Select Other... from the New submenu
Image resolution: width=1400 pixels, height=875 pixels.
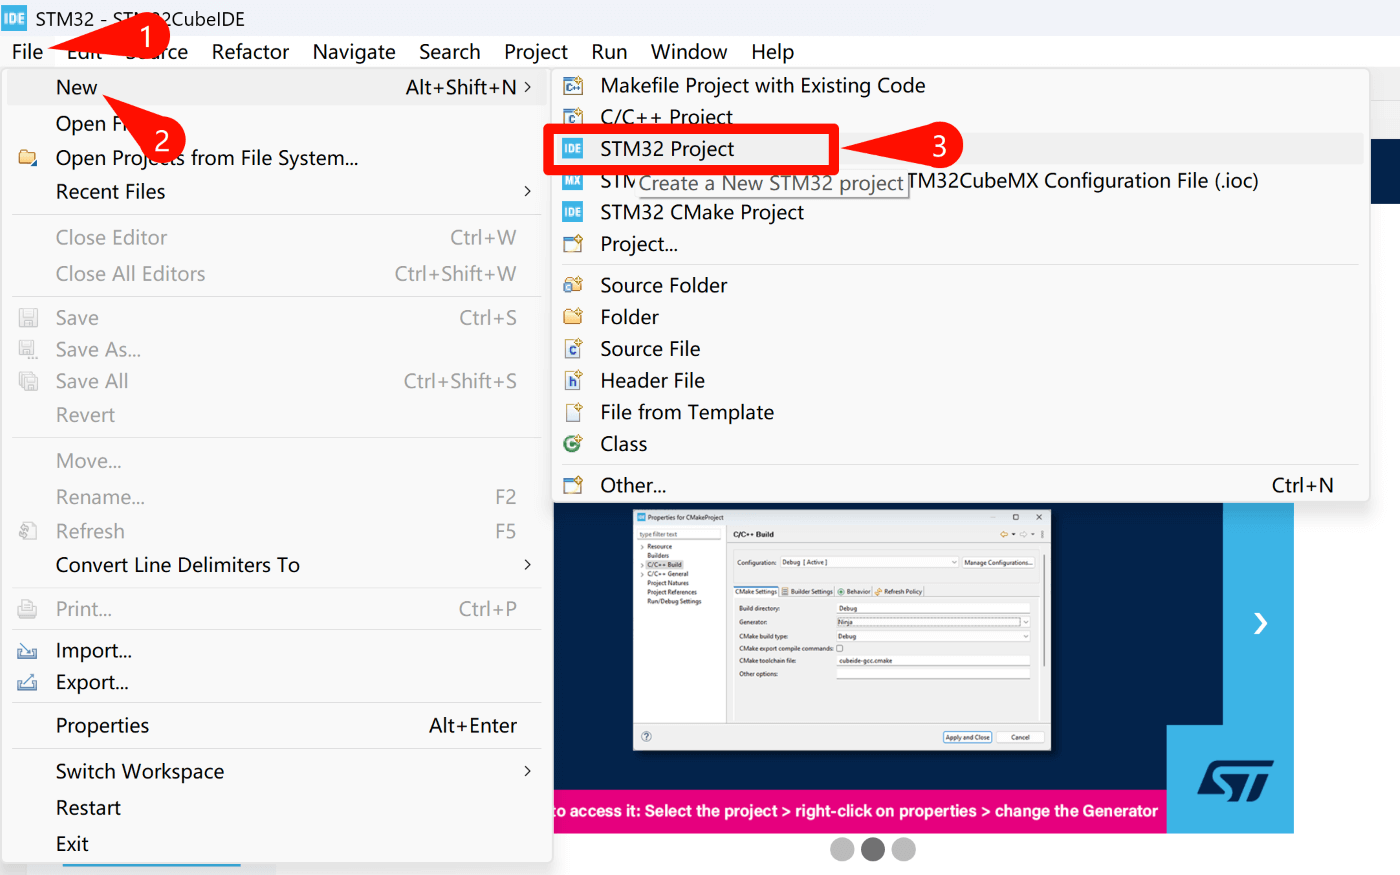click(x=633, y=486)
